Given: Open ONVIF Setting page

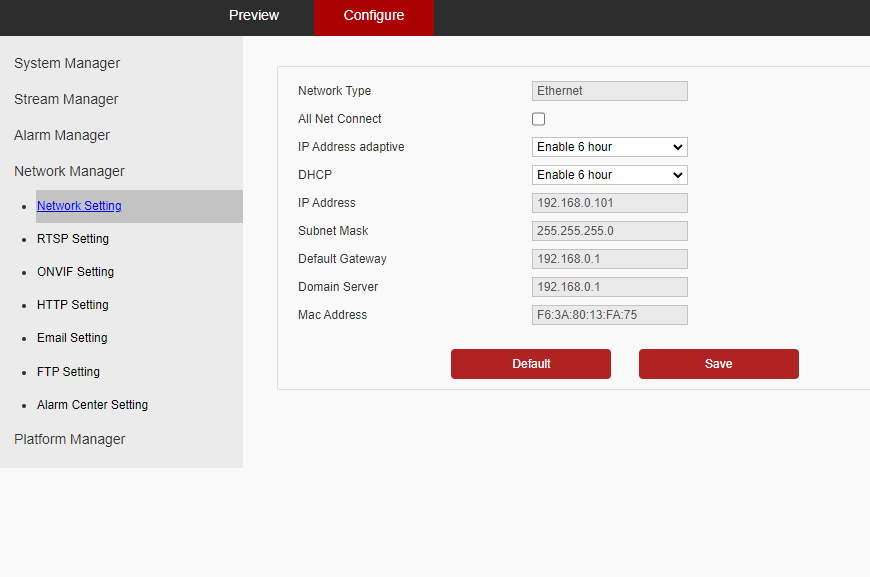Looking at the screenshot, I should tap(75, 272).
